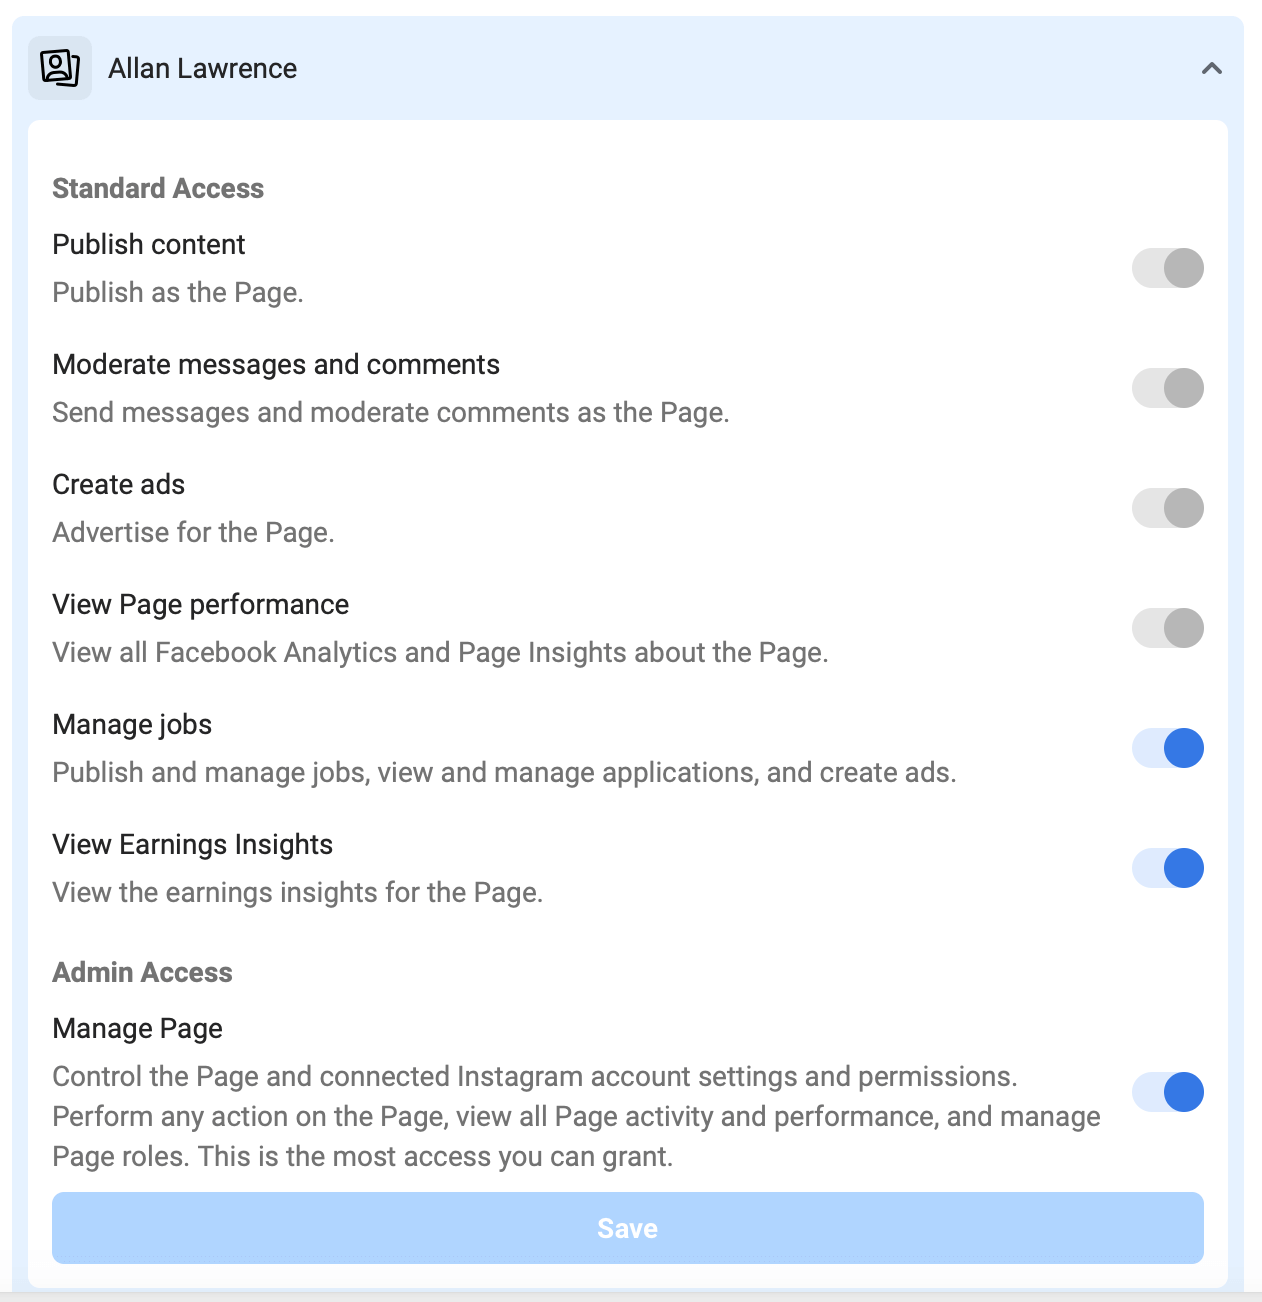The height and width of the screenshot is (1302, 1262).
Task: Click the Admin Access heading
Action: 142,971
